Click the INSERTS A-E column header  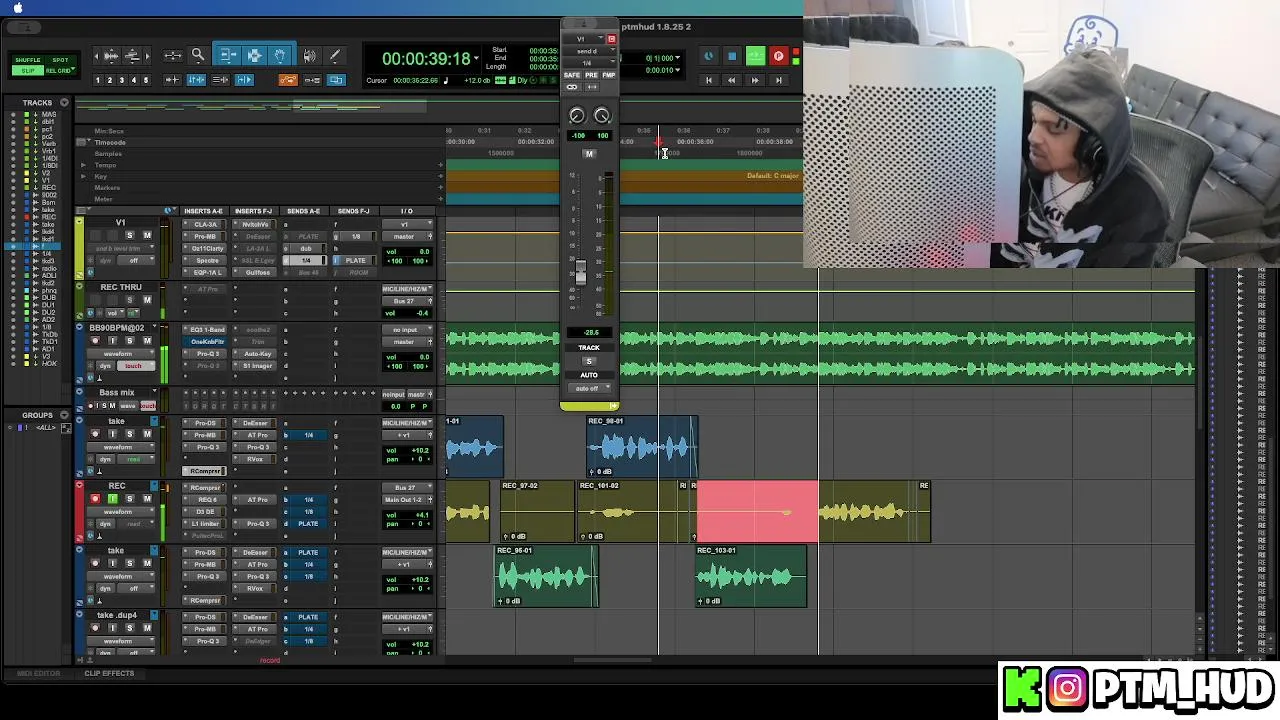point(203,211)
